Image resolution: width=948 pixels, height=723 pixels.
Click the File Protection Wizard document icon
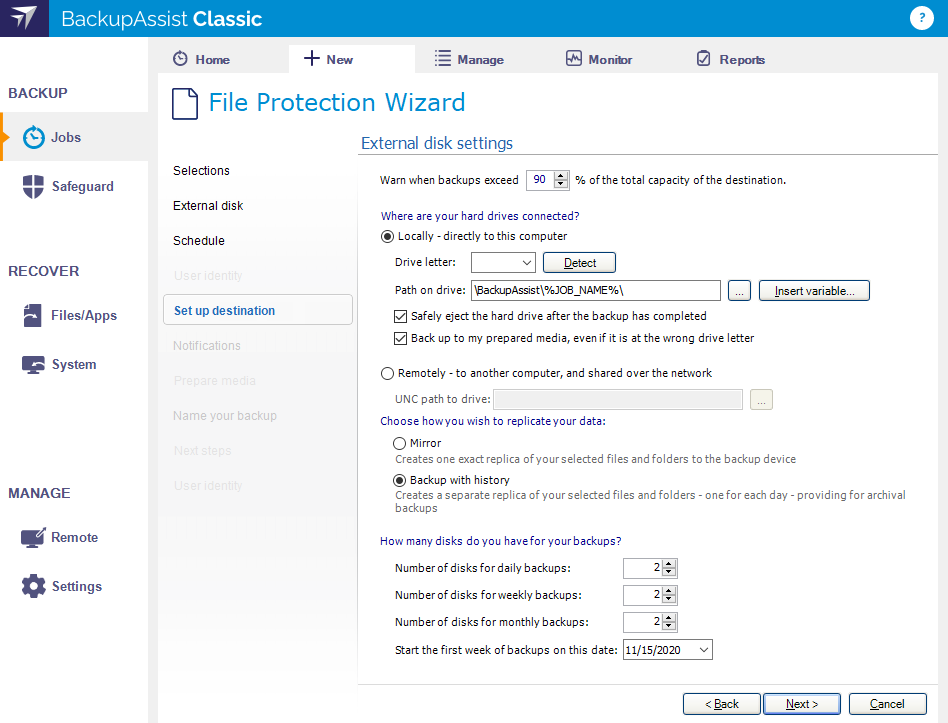point(185,103)
